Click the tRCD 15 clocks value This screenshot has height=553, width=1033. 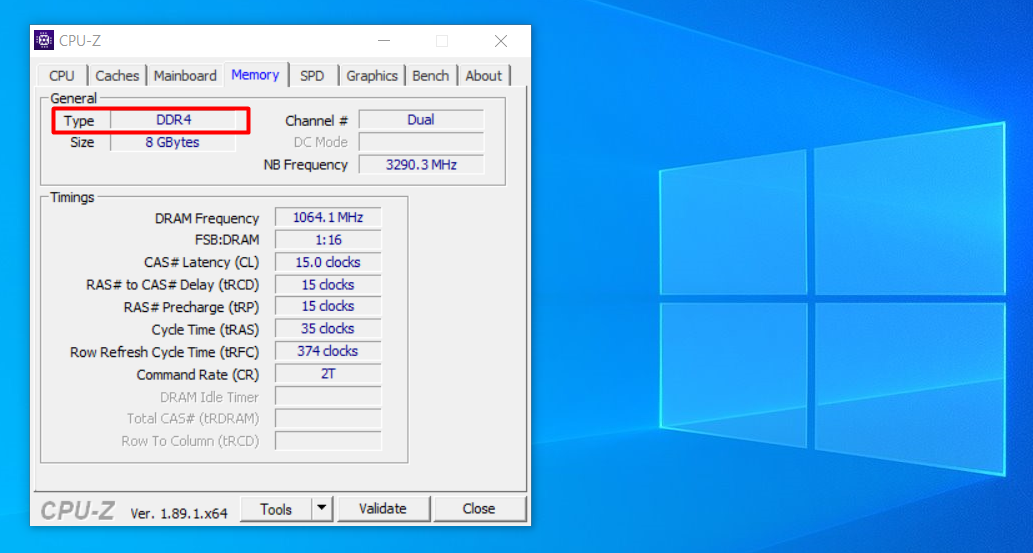click(x=328, y=285)
